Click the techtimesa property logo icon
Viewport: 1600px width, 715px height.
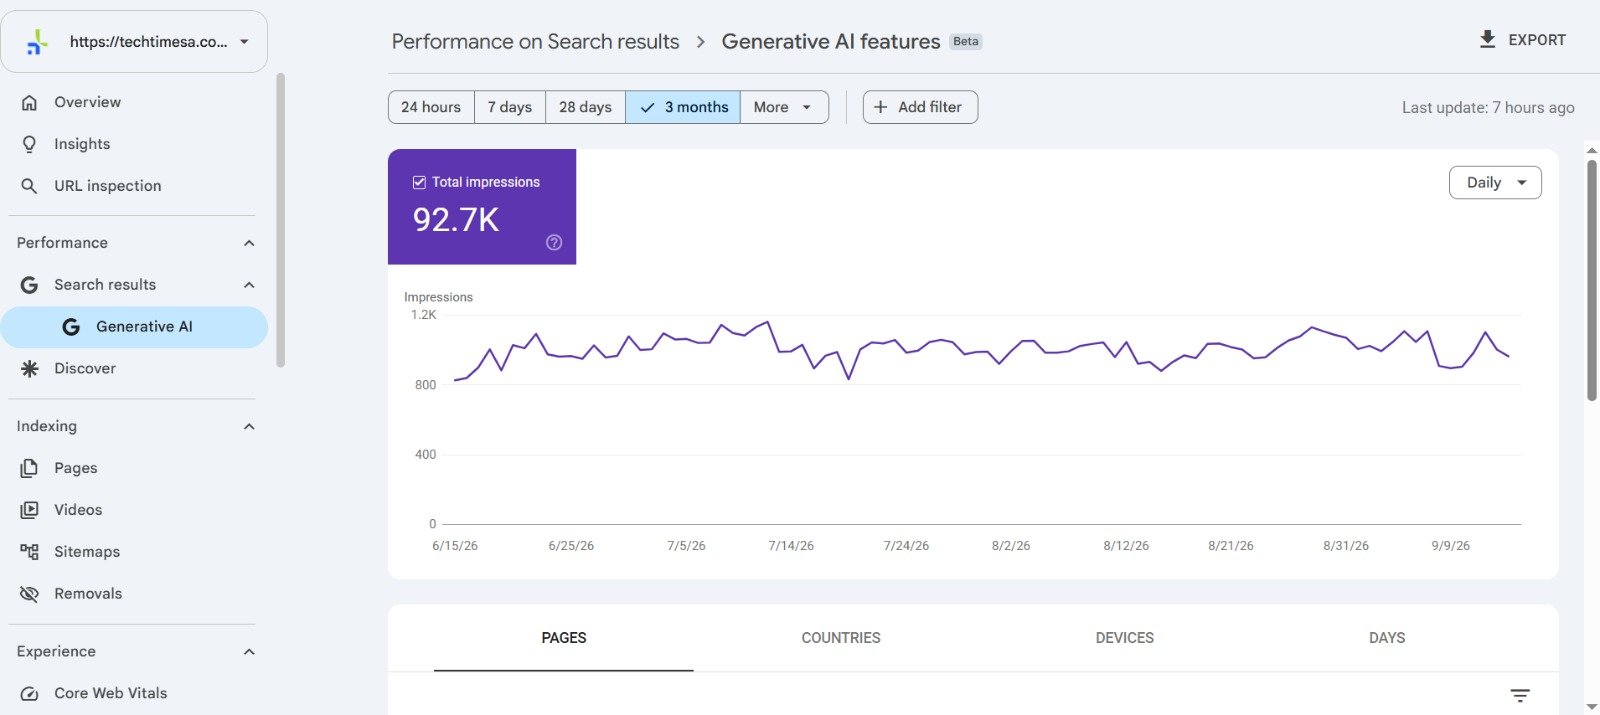click(37, 42)
